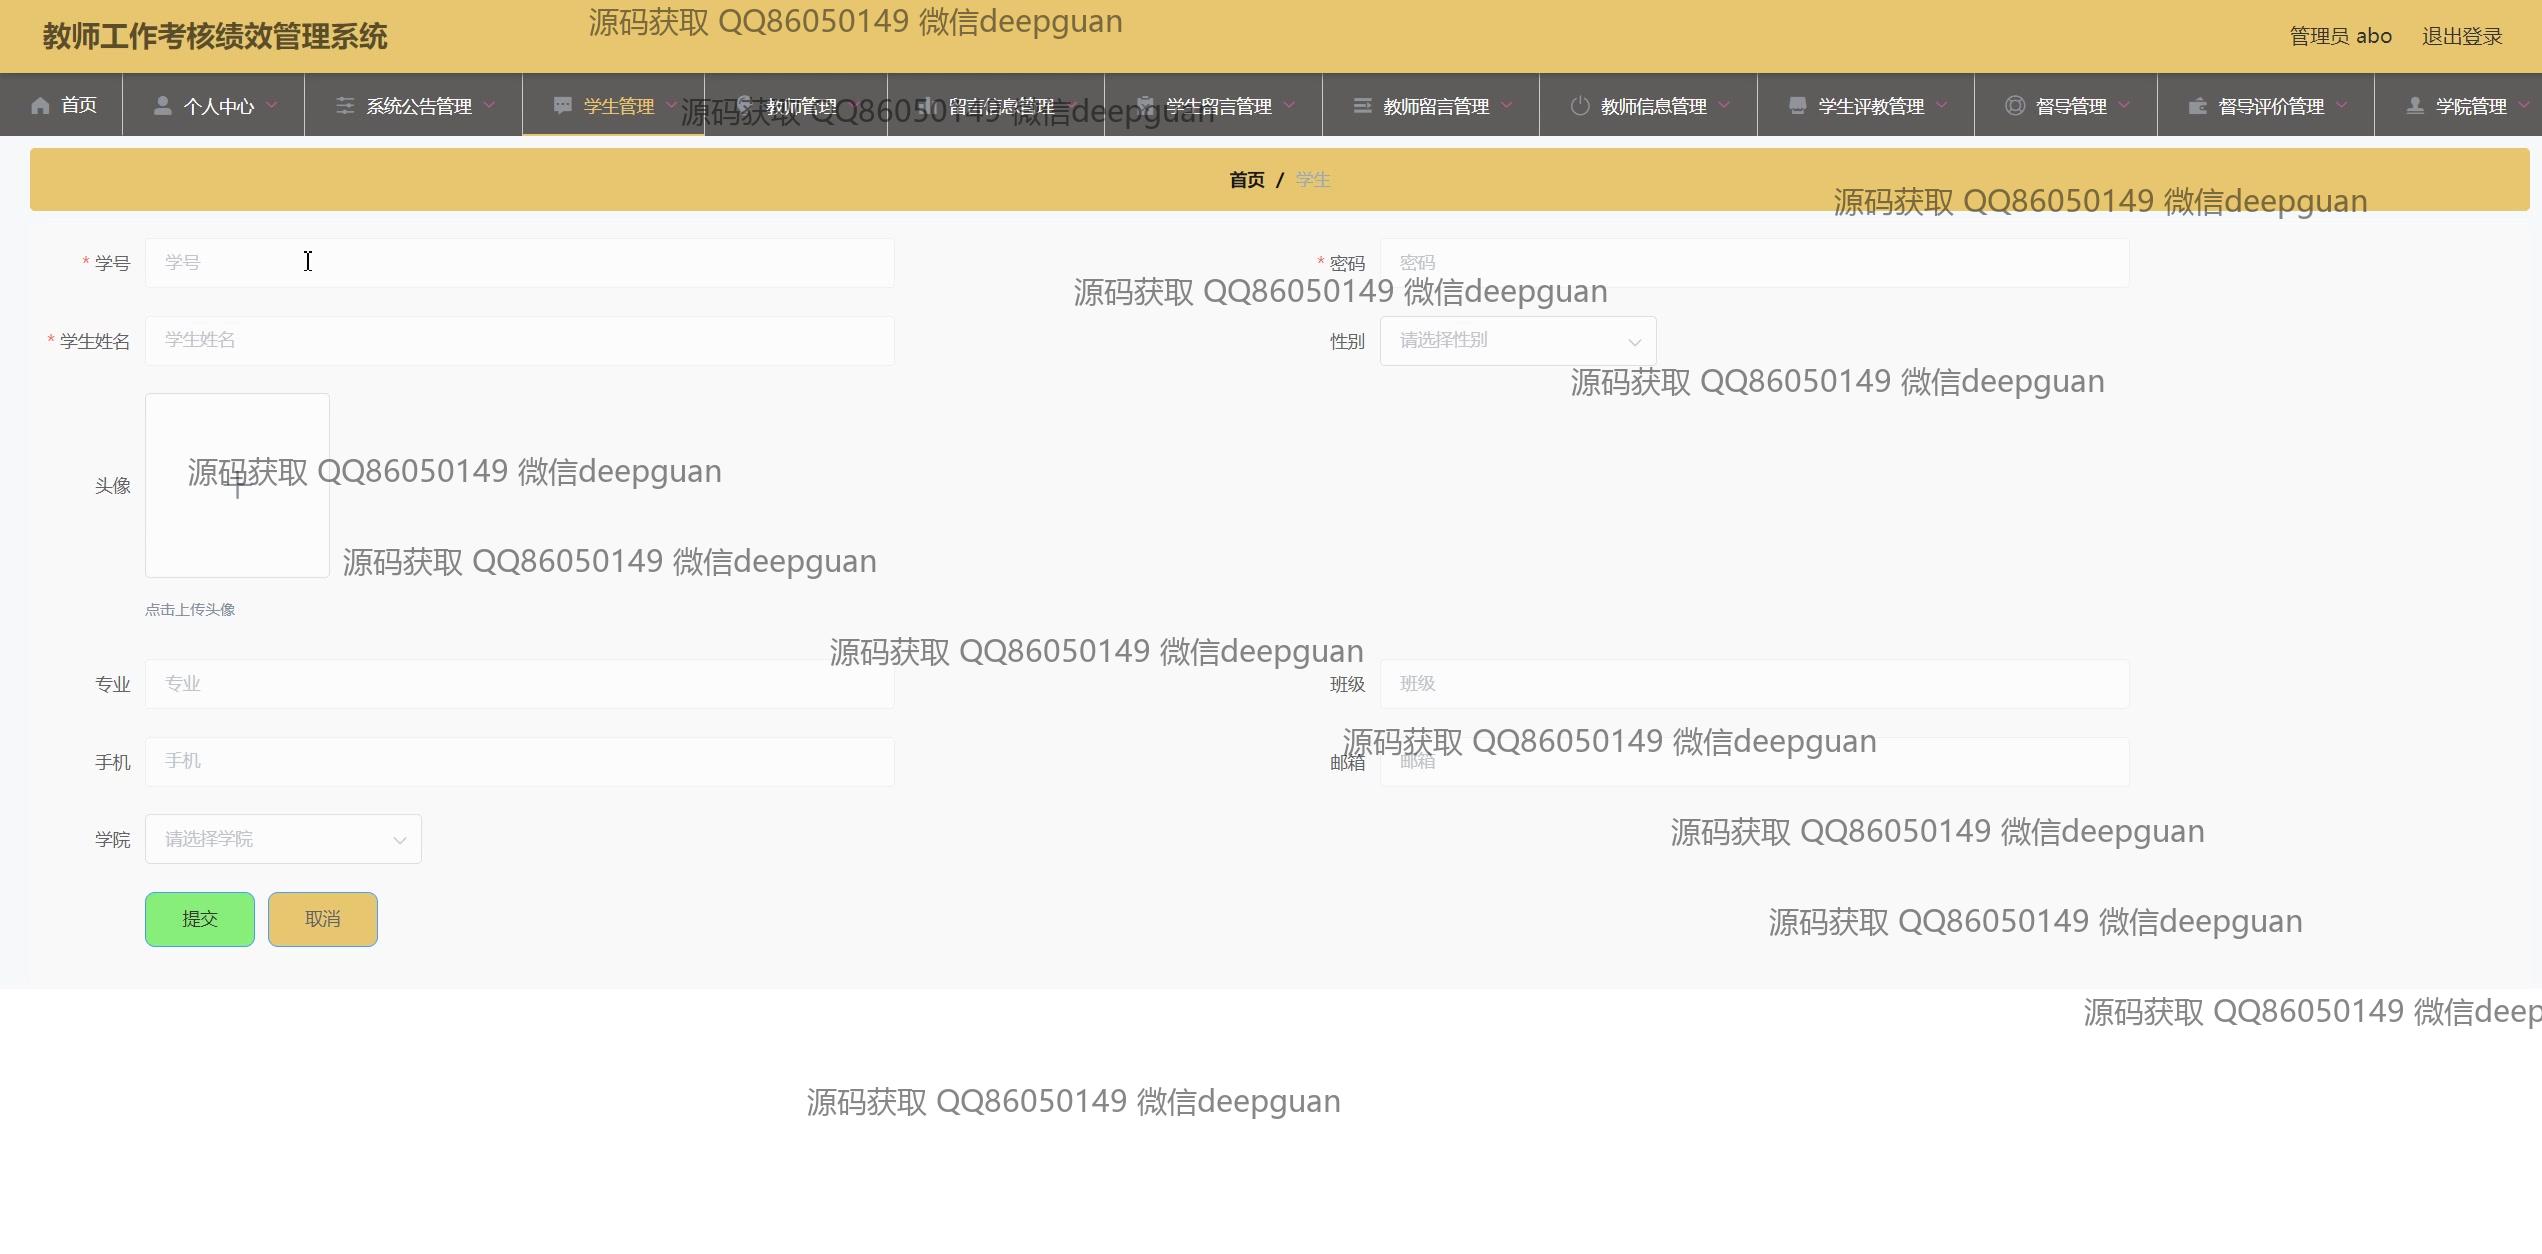
Task: Expand the 督导评价管理 chevron
Action: 2344,105
